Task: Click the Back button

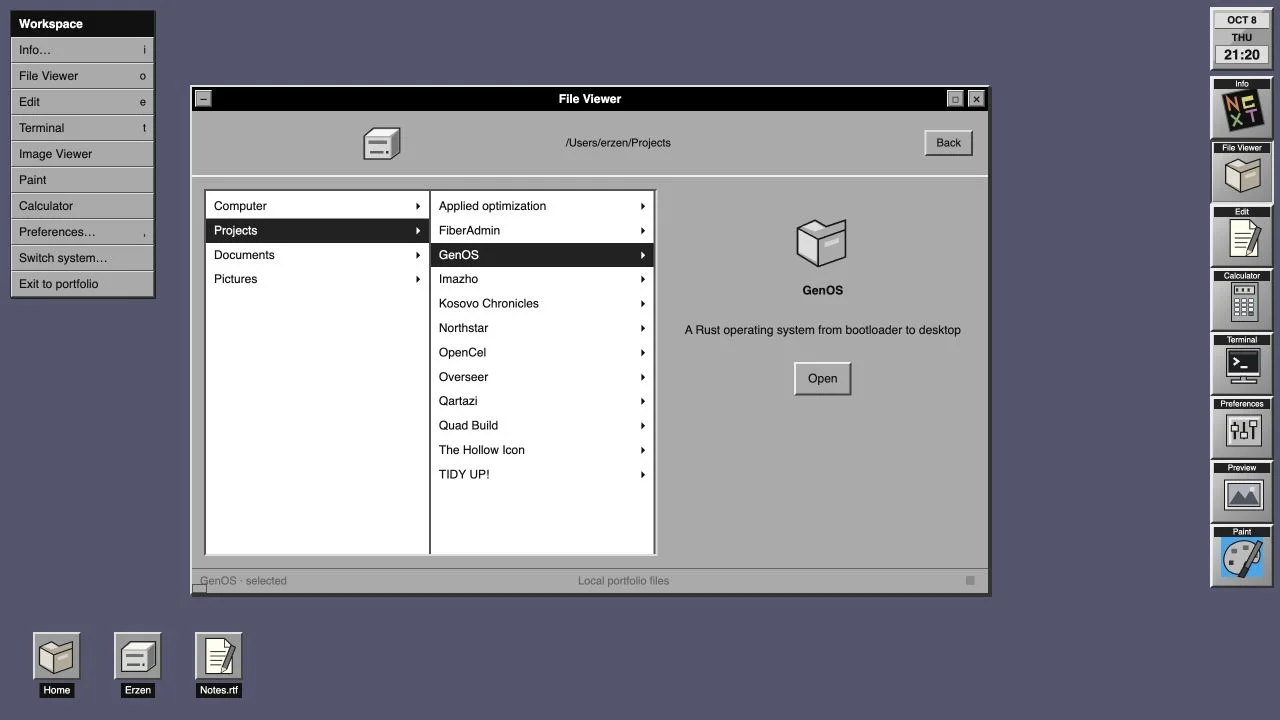Action: pos(948,143)
